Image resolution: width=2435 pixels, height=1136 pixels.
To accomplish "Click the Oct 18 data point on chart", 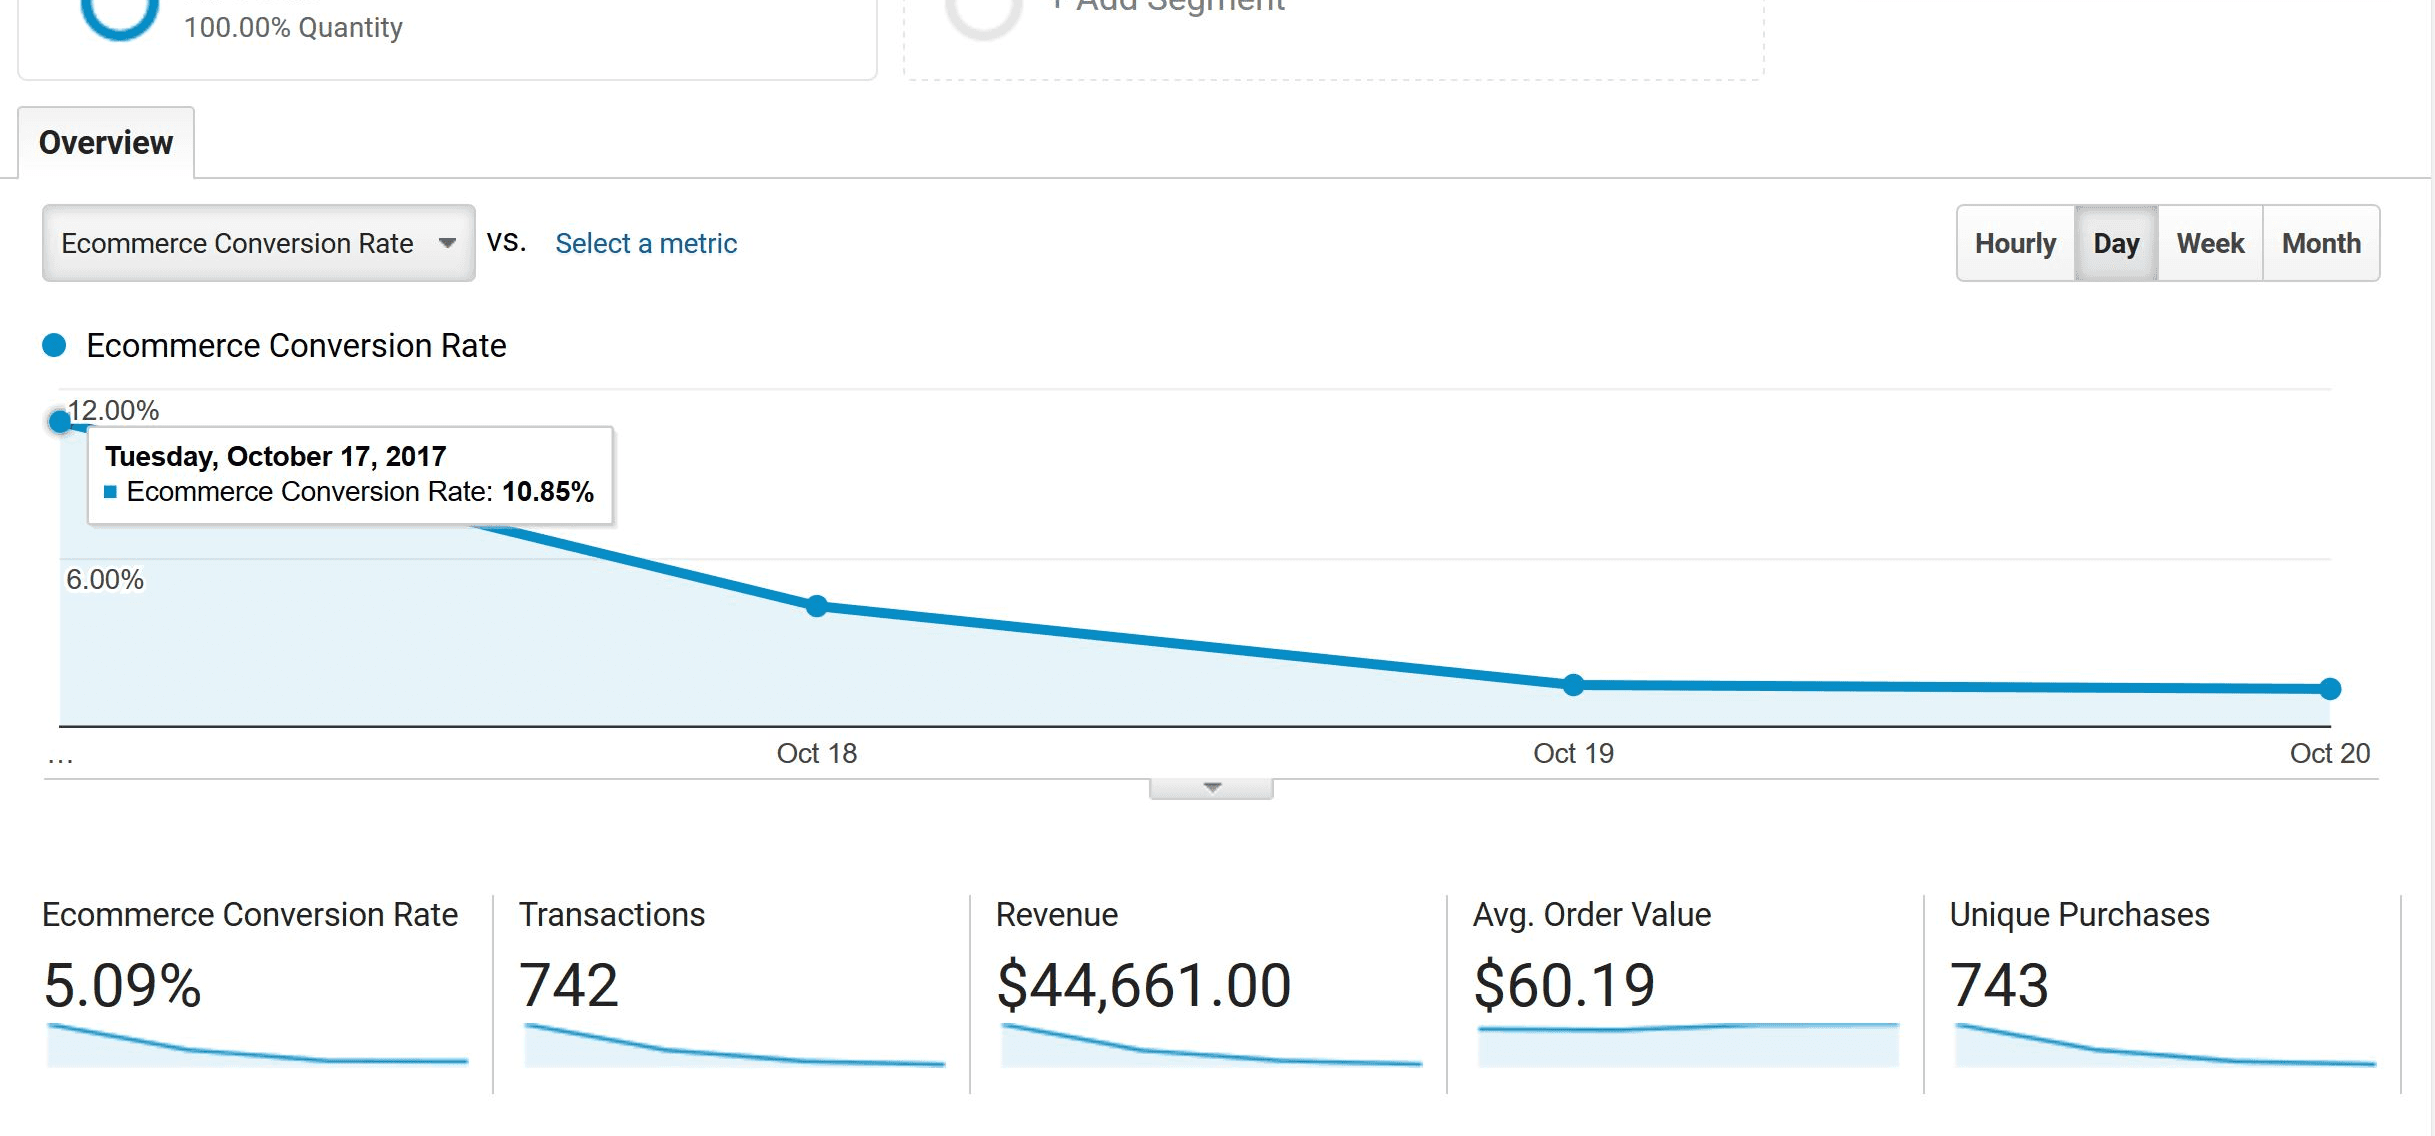I will click(x=817, y=606).
